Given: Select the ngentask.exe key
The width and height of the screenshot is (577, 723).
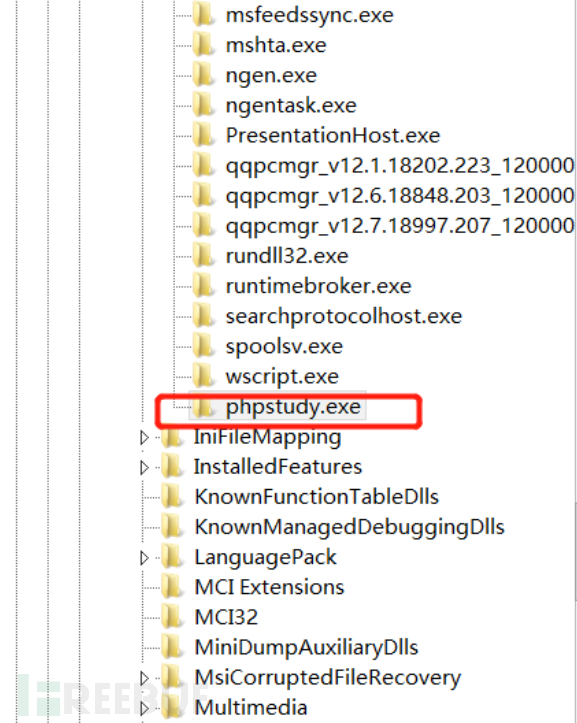Looking at the screenshot, I should pyautogui.click(x=291, y=106).
